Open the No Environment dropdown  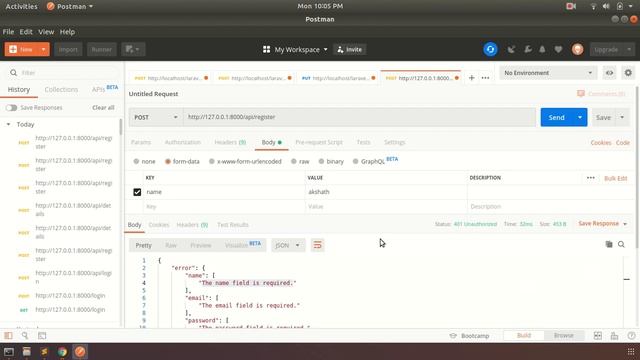(548, 73)
